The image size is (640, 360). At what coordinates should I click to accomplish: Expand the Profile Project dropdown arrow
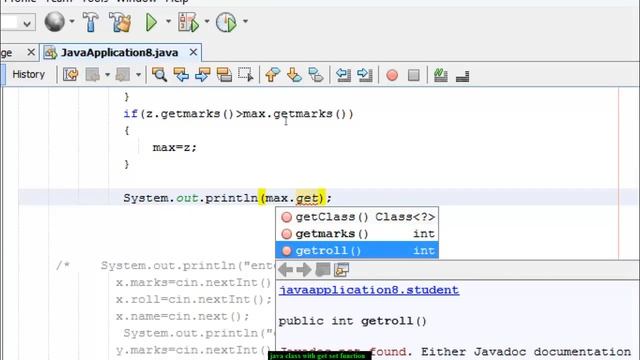245,21
